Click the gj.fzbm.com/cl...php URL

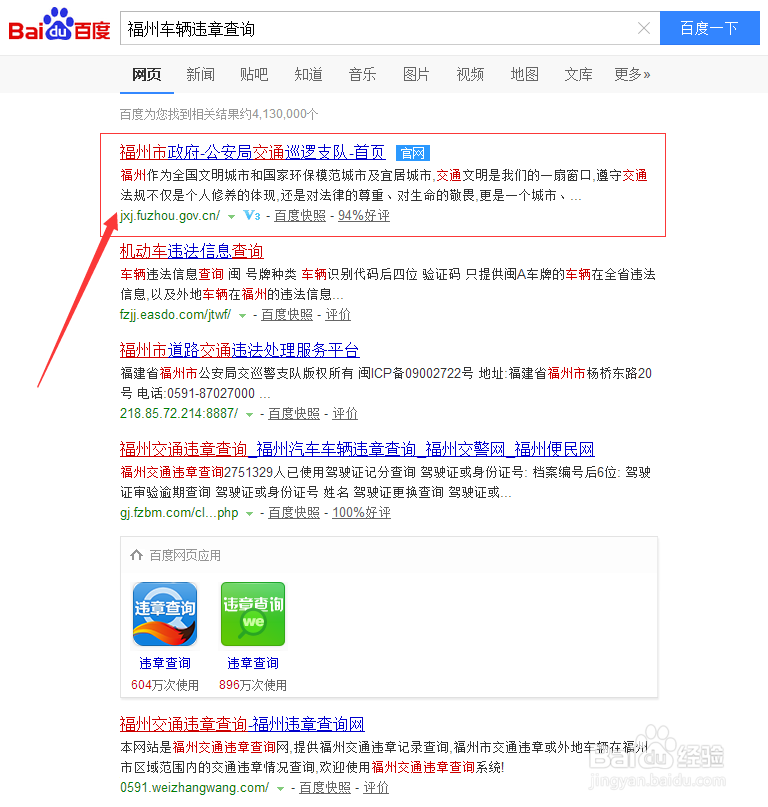(x=179, y=513)
